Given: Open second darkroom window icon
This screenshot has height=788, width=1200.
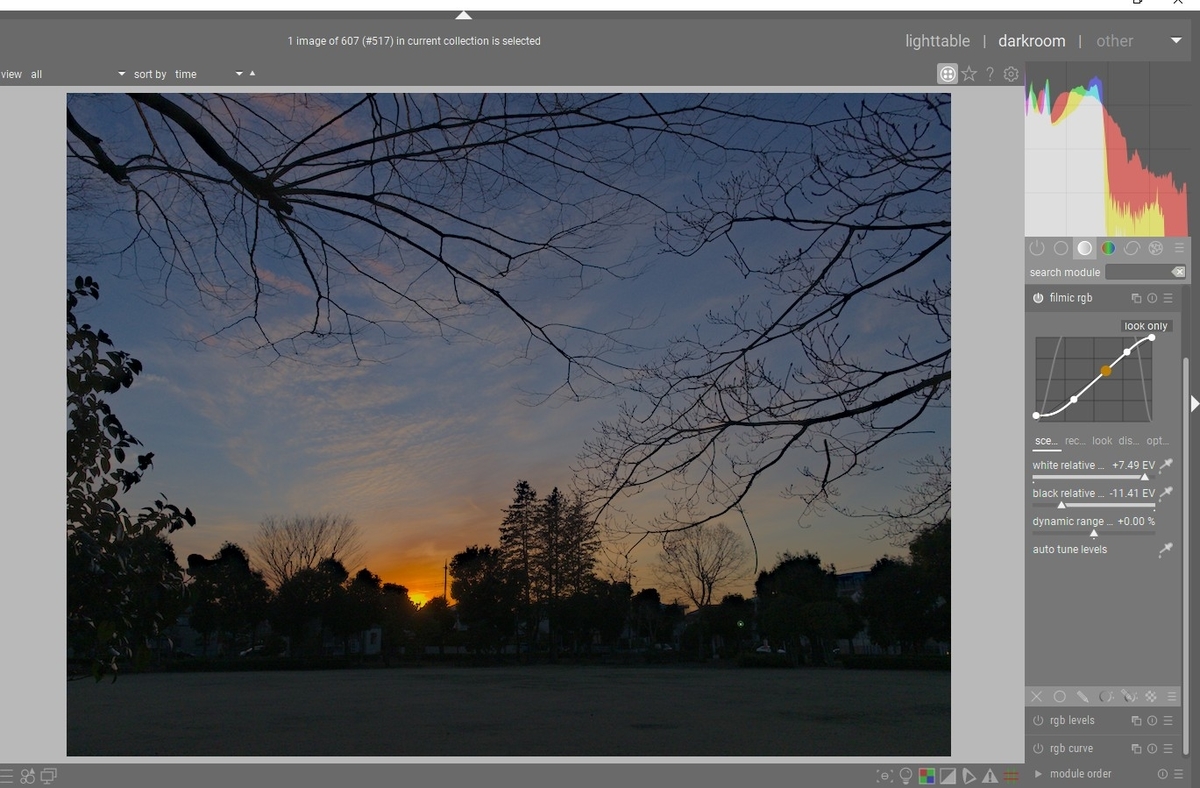Looking at the screenshot, I should click(48, 776).
